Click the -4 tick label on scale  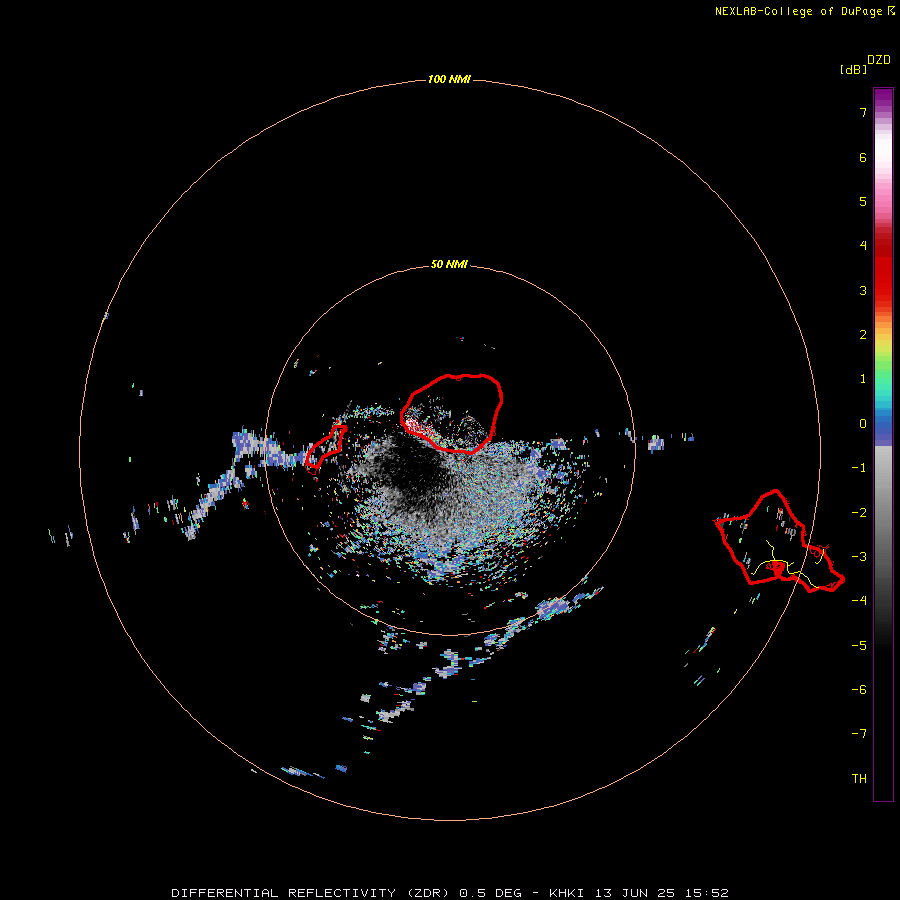(x=859, y=600)
